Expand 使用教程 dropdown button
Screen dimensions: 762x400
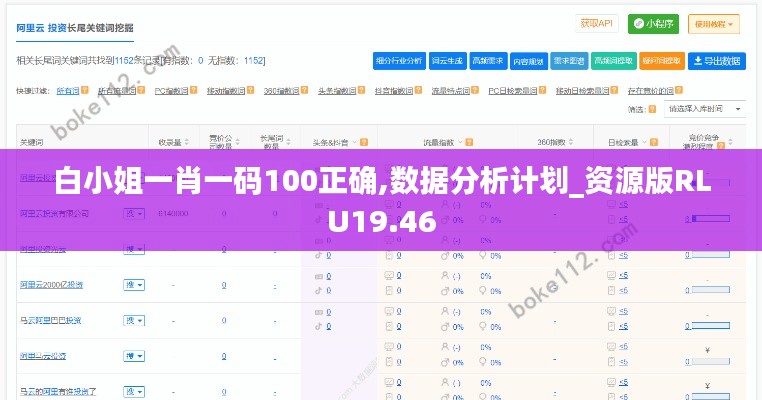713,24
